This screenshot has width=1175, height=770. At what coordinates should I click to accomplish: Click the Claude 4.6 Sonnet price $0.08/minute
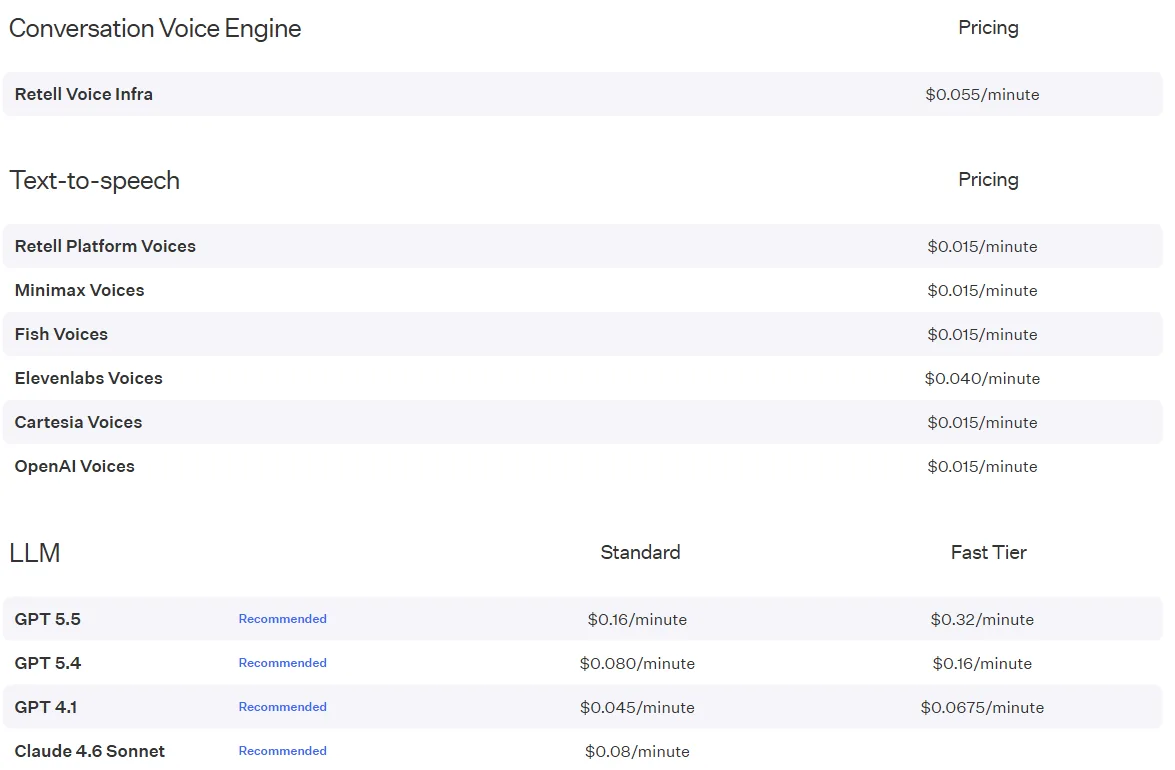(637, 751)
